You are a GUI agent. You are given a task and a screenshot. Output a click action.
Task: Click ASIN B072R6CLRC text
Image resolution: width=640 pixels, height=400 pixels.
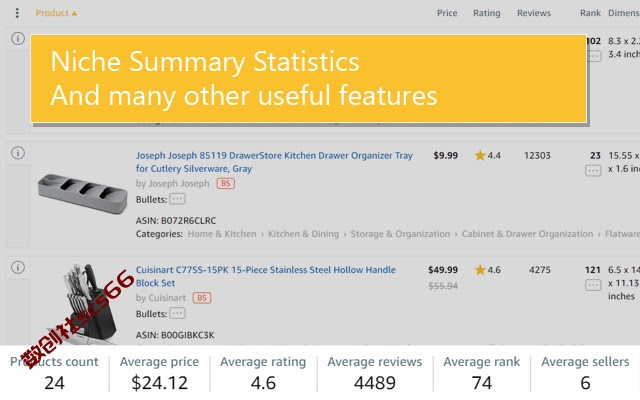coord(176,221)
